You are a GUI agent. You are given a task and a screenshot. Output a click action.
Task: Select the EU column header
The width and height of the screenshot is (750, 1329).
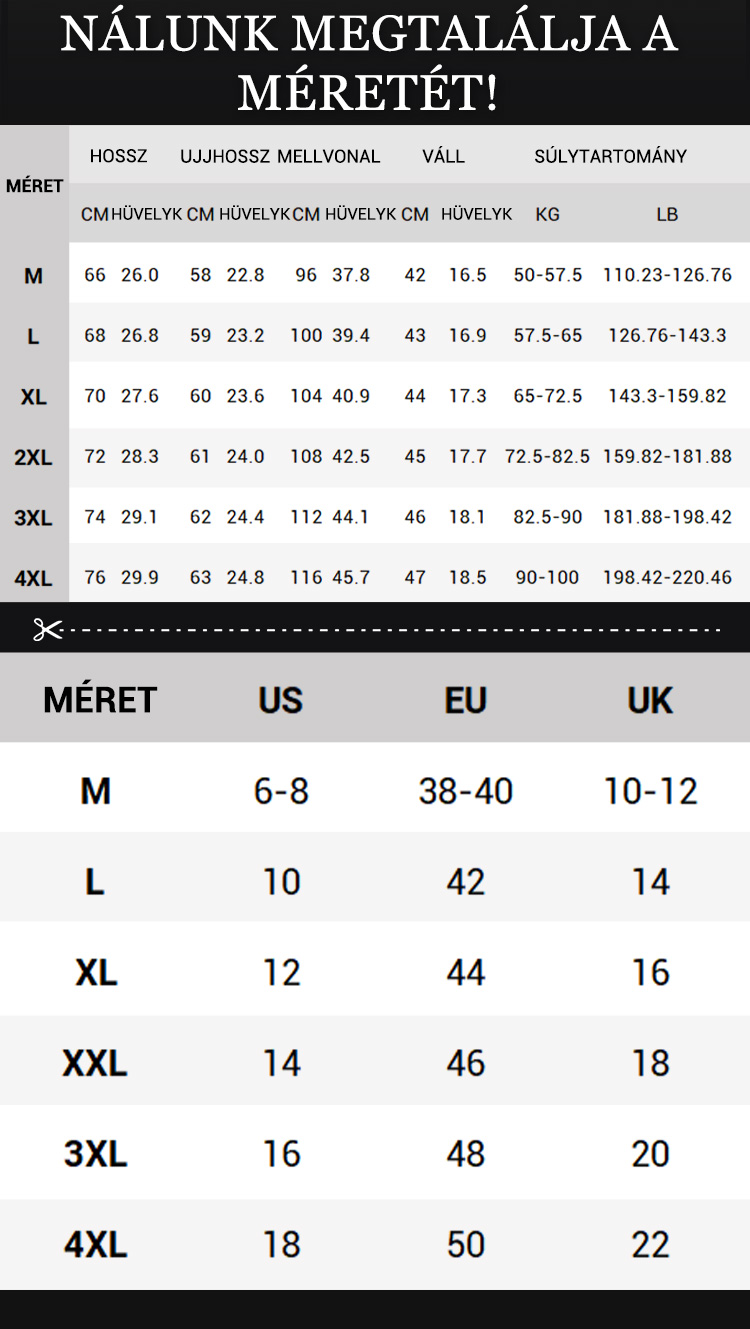[x=465, y=700]
